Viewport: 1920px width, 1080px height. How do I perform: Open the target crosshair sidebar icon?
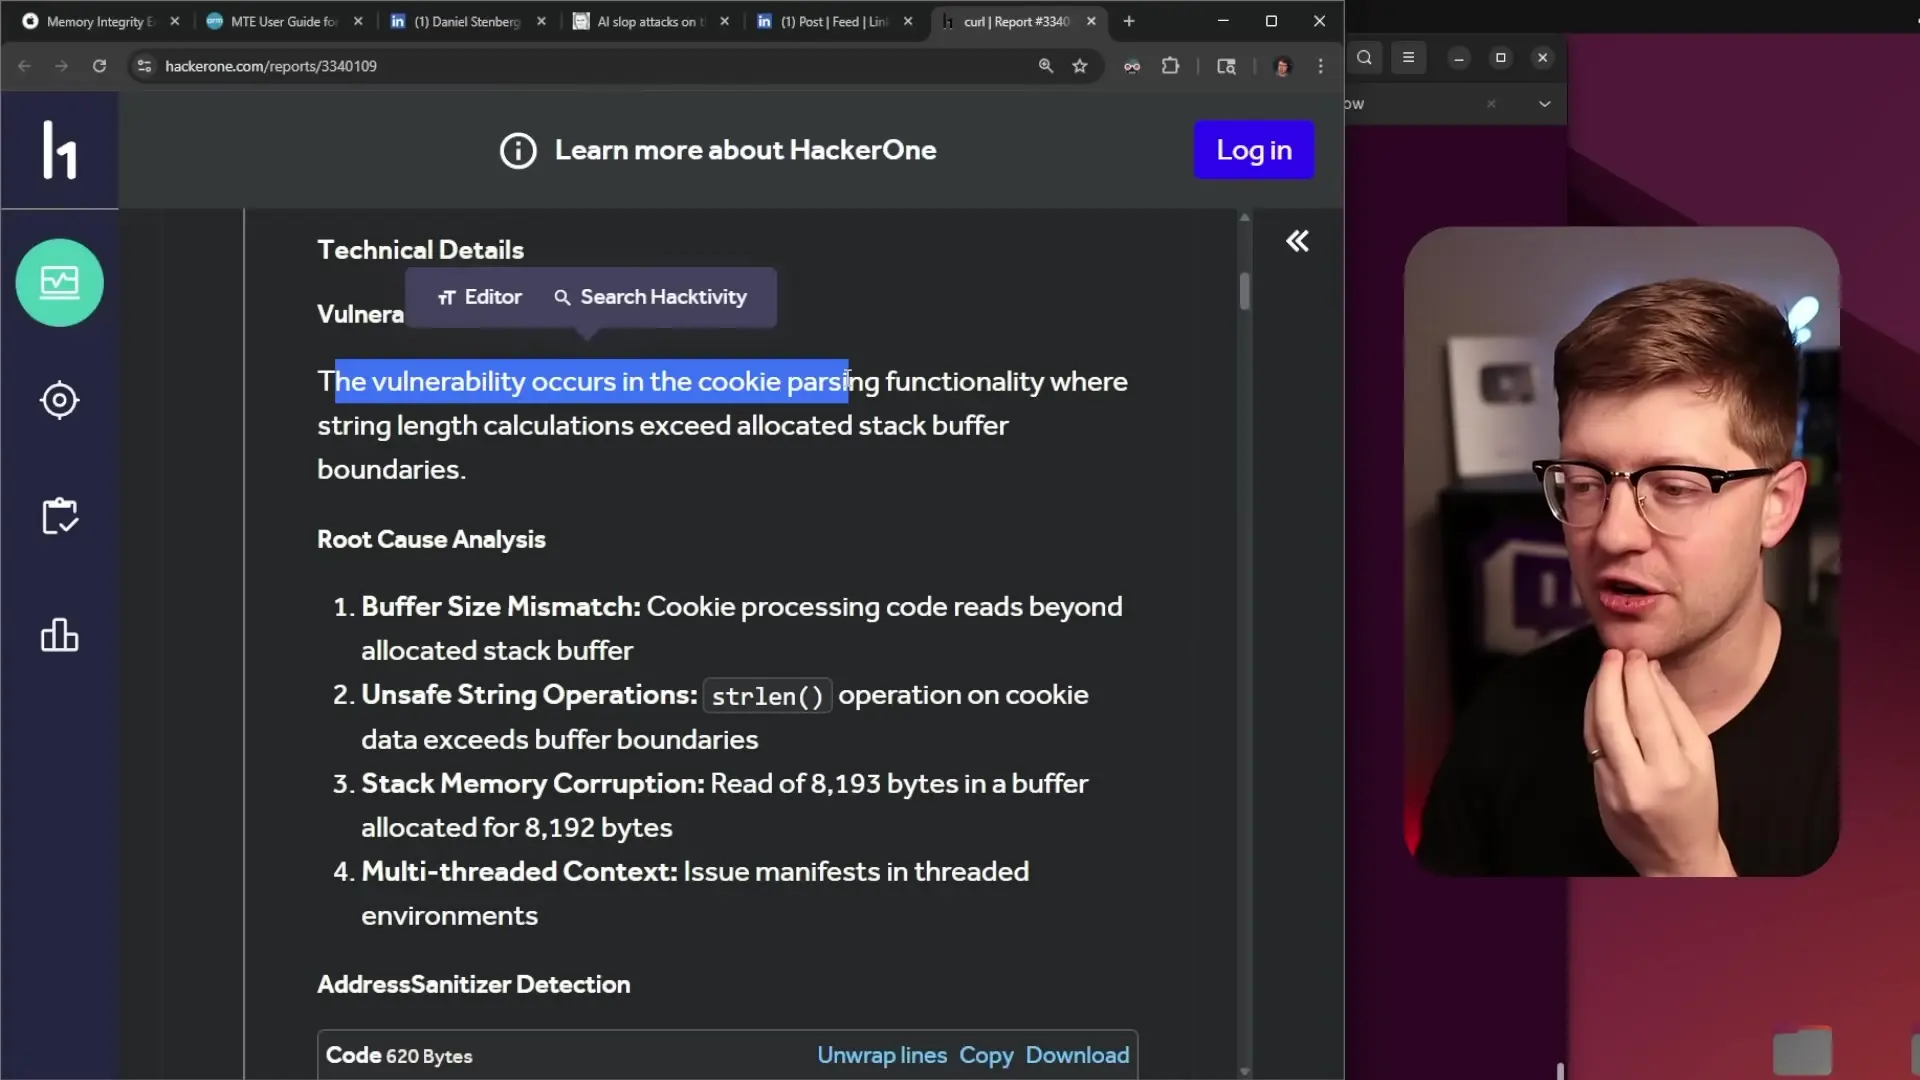59,400
